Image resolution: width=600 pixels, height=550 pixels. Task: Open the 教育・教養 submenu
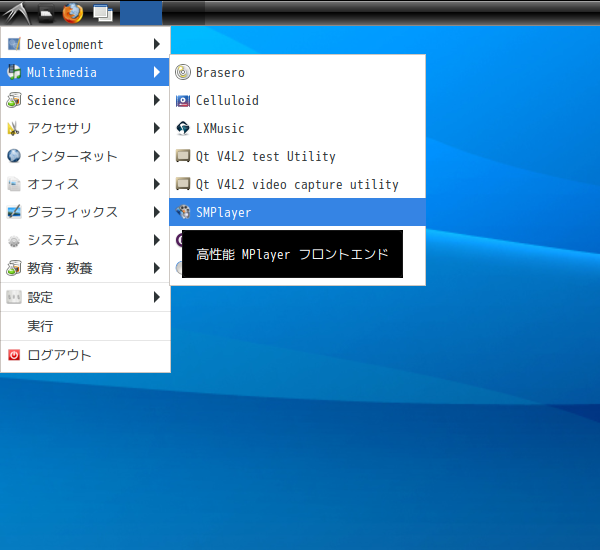coord(85,268)
